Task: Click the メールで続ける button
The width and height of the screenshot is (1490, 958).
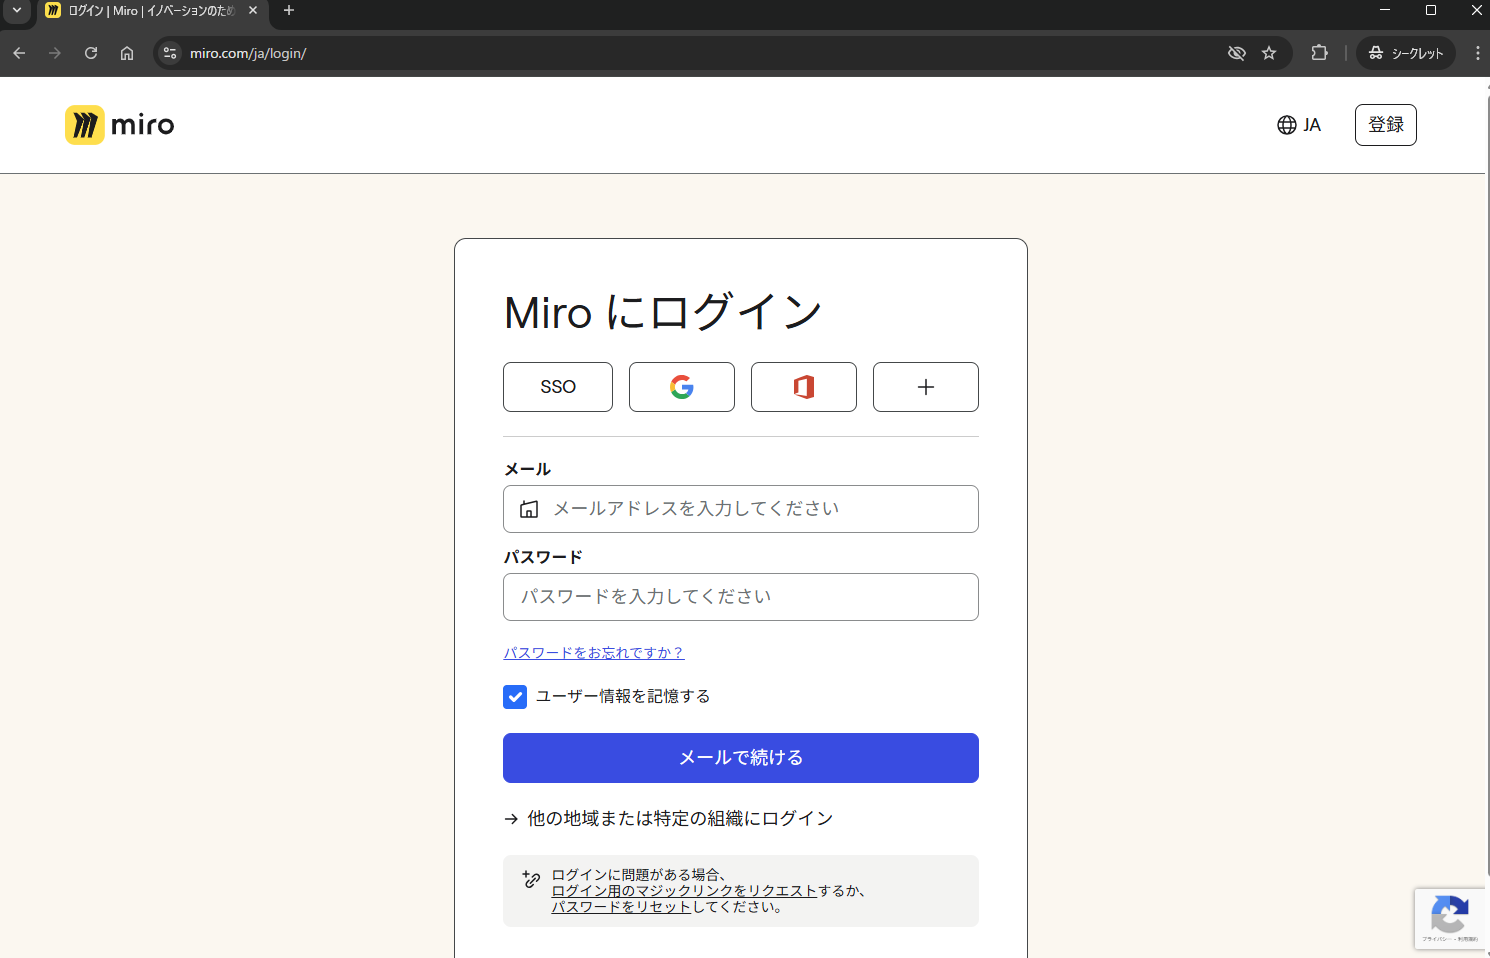Action: [740, 758]
